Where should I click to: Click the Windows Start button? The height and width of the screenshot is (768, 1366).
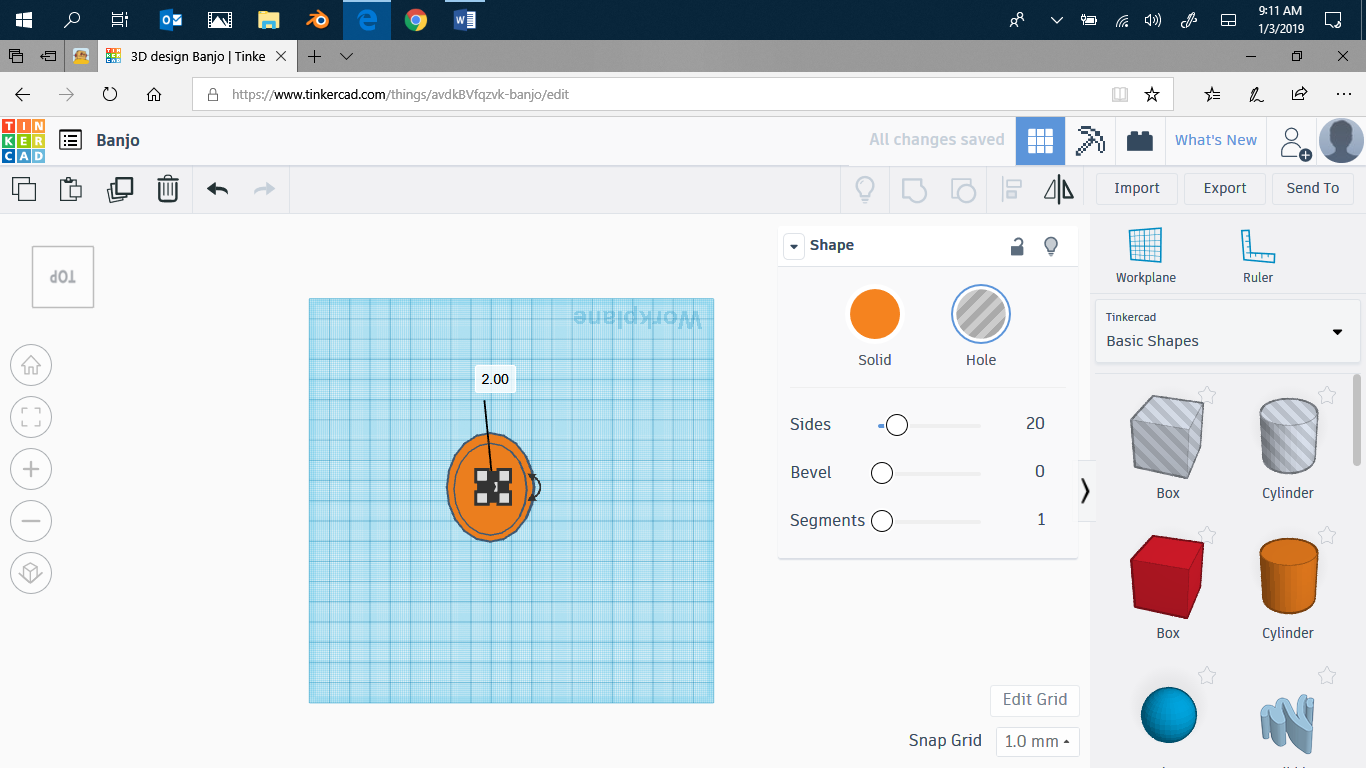pos(24,20)
